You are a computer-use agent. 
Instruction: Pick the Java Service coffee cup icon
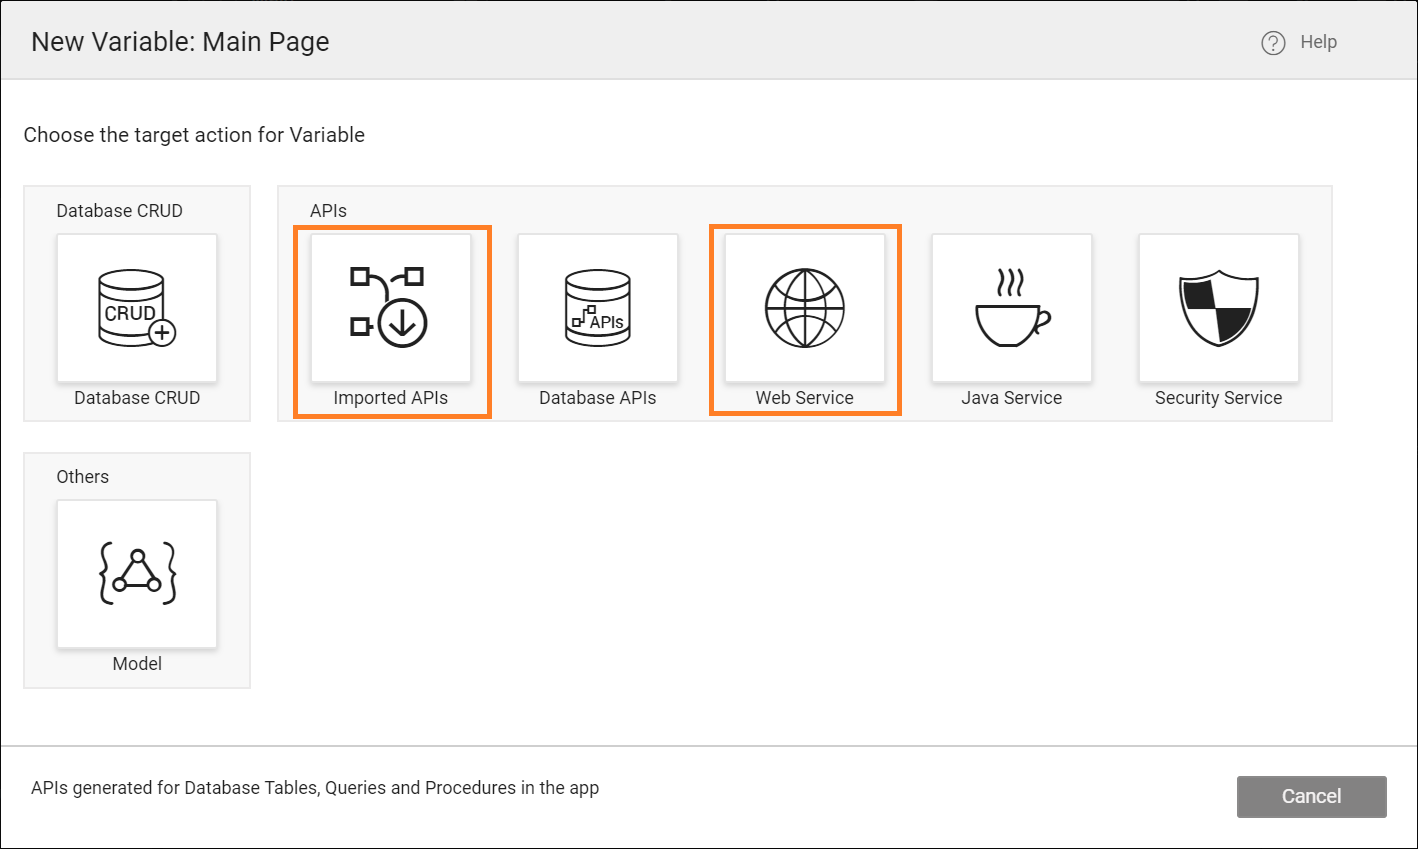pyautogui.click(x=1011, y=308)
